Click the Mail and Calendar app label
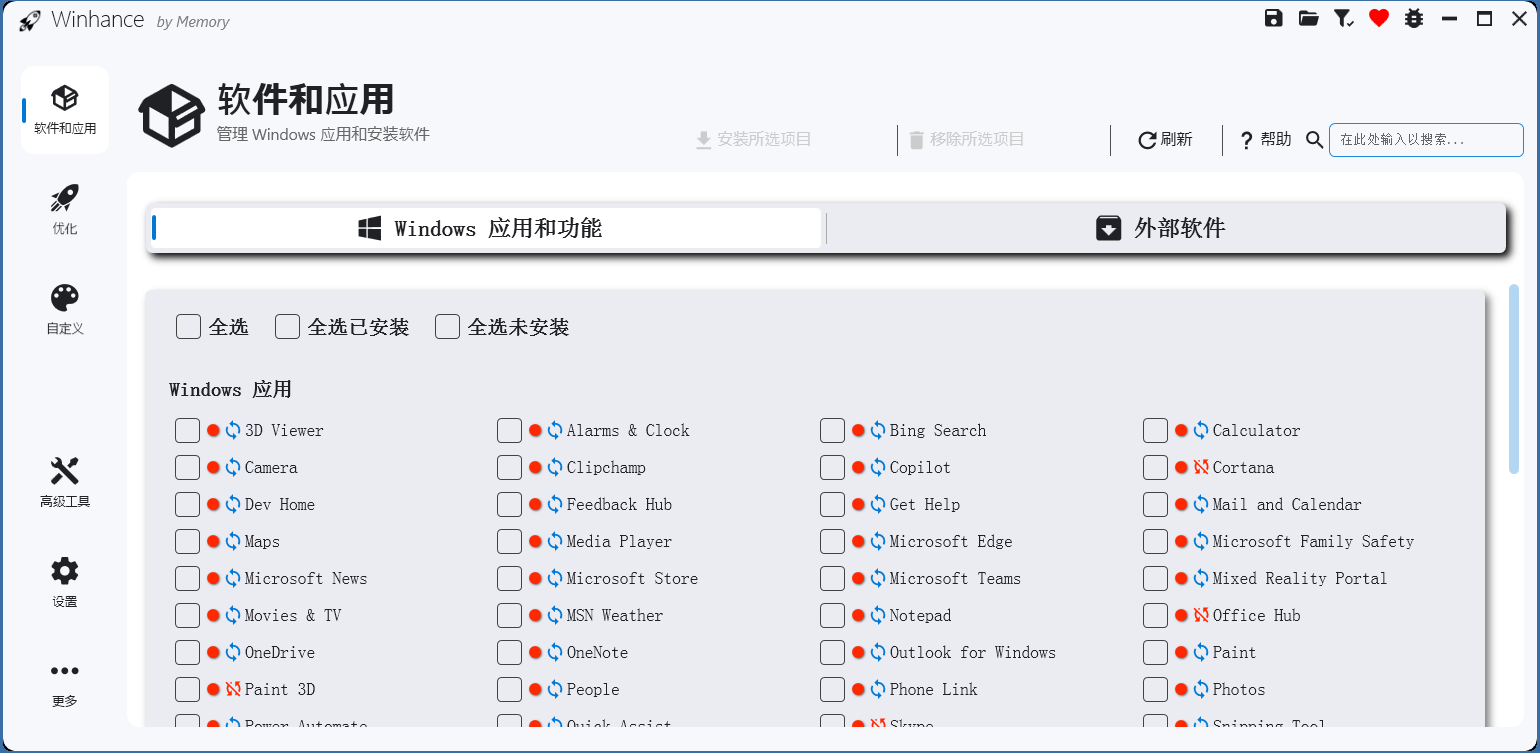 pyautogui.click(x=1287, y=505)
